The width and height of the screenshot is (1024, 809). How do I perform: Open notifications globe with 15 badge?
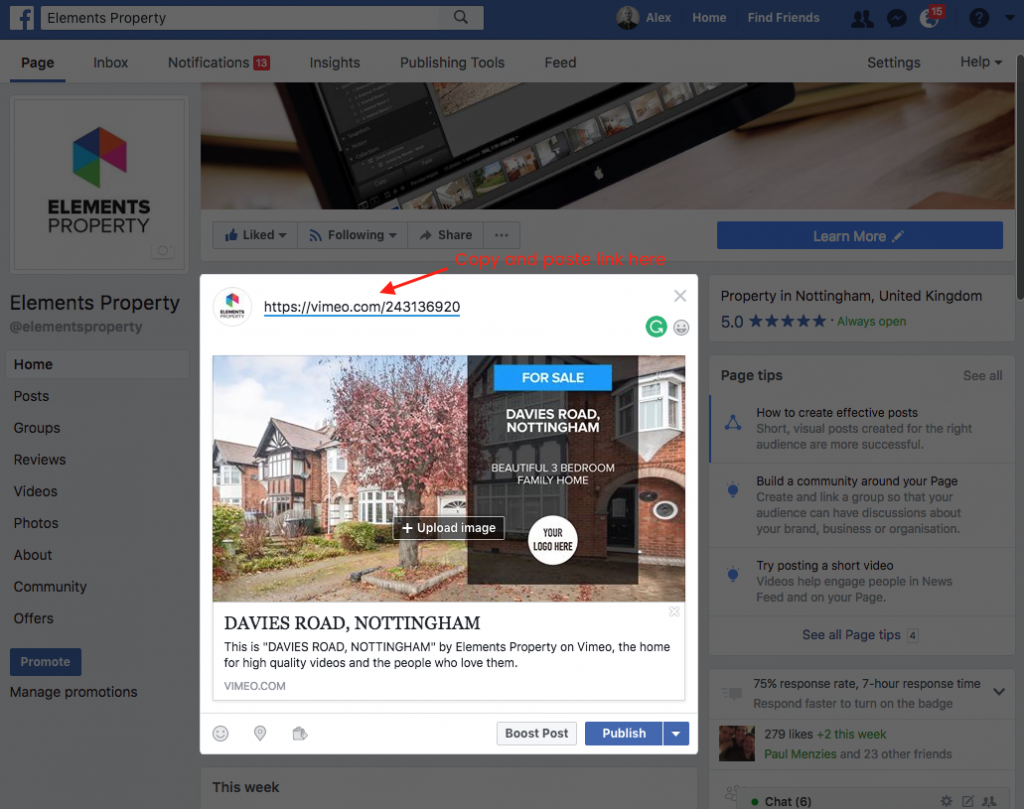(930, 17)
